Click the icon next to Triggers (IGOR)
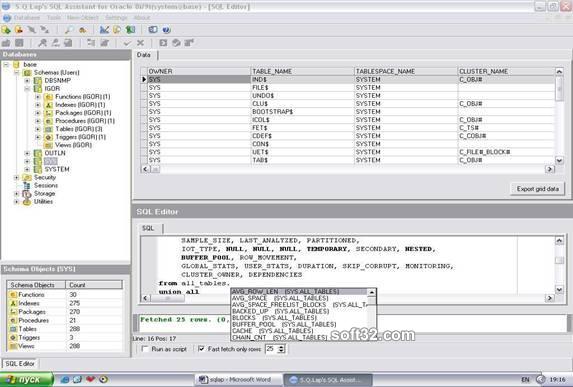573x387 pixels. [x=49, y=137]
